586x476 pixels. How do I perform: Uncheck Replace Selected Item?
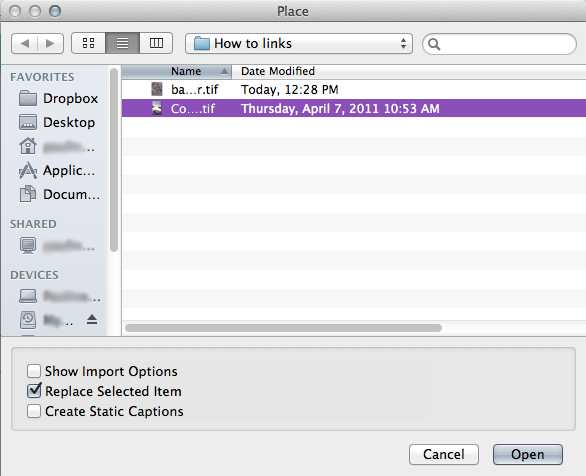pos(34,391)
